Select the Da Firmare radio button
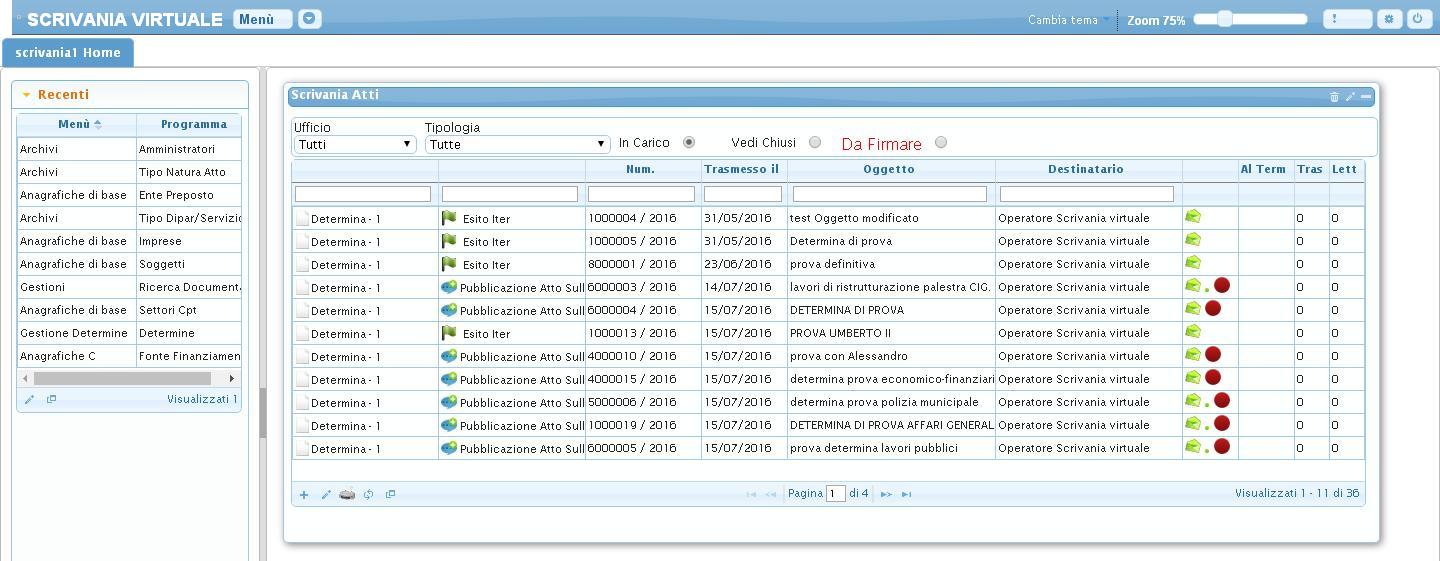The width and height of the screenshot is (1440, 561). [941, 143]
